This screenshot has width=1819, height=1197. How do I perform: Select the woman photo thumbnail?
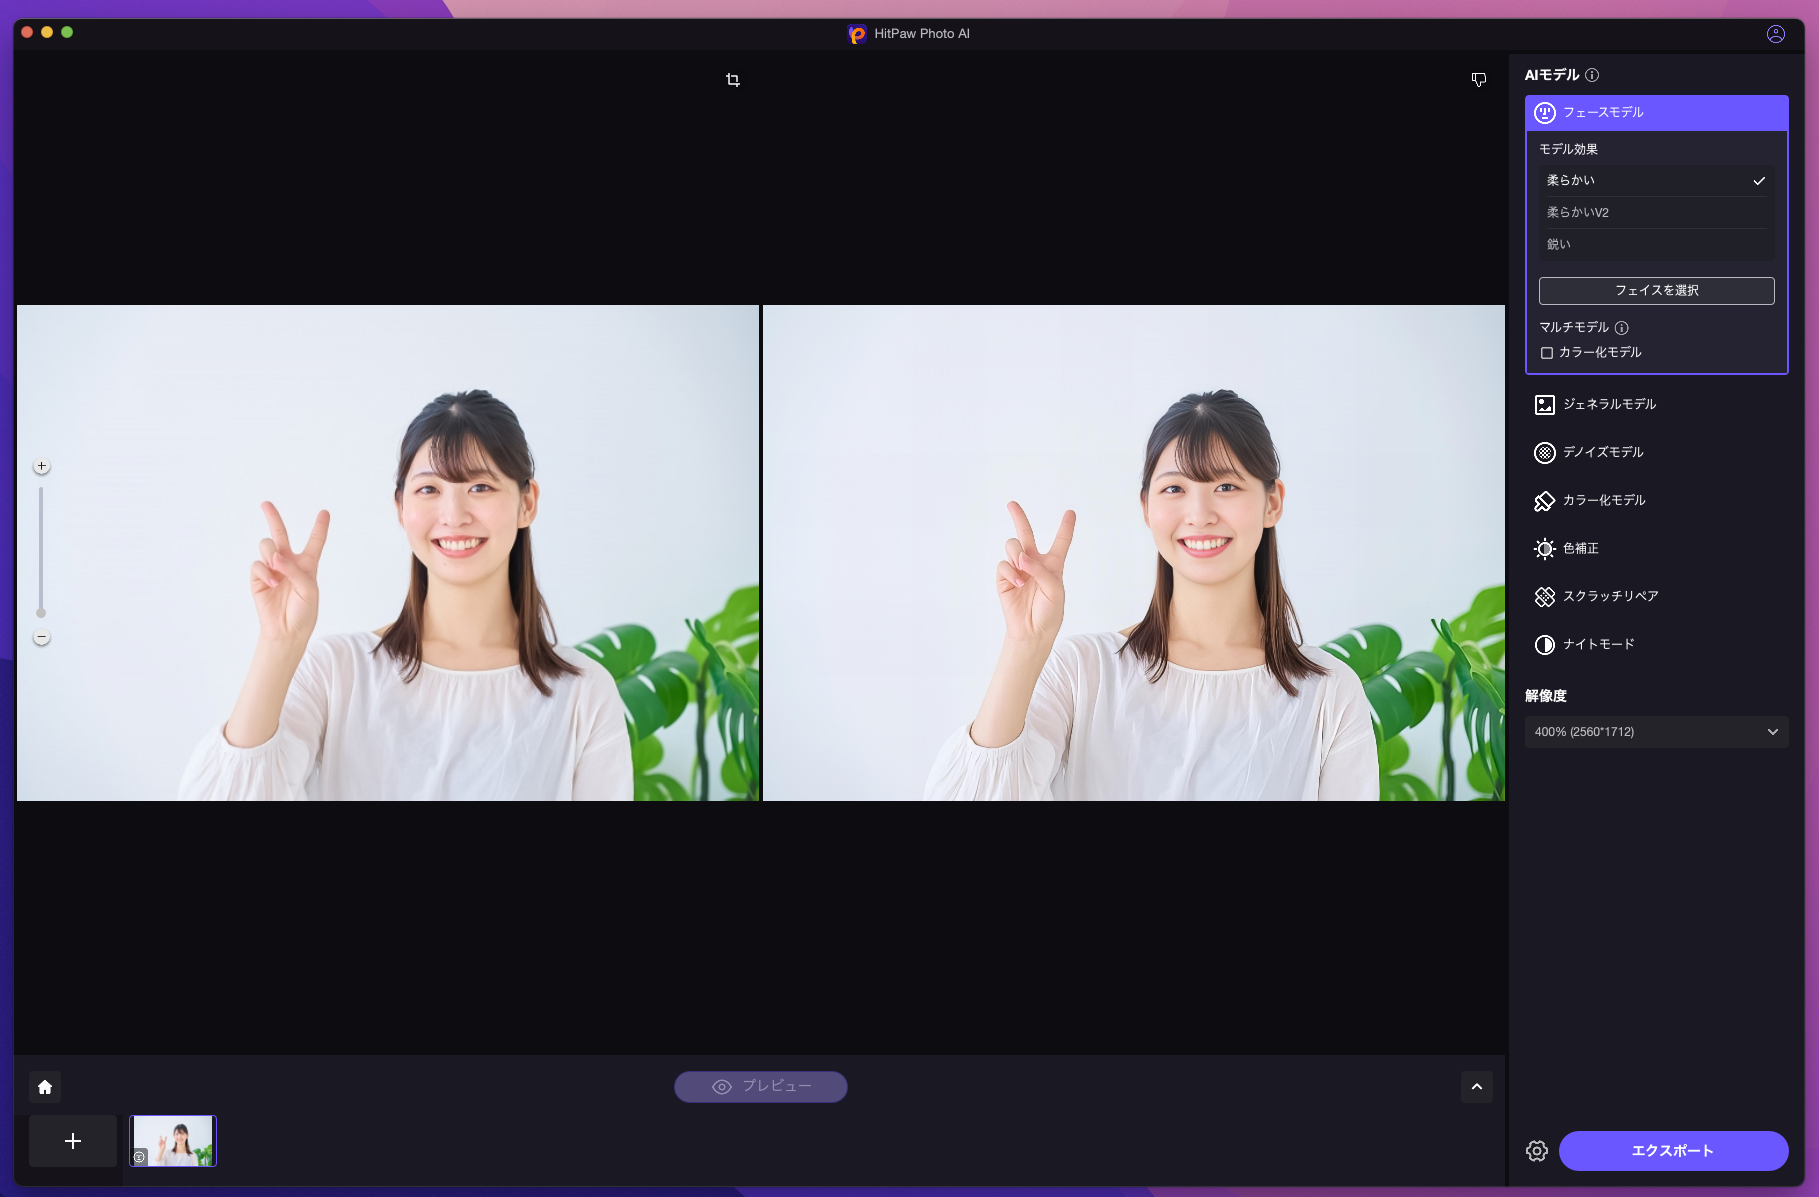point(173,1141)
